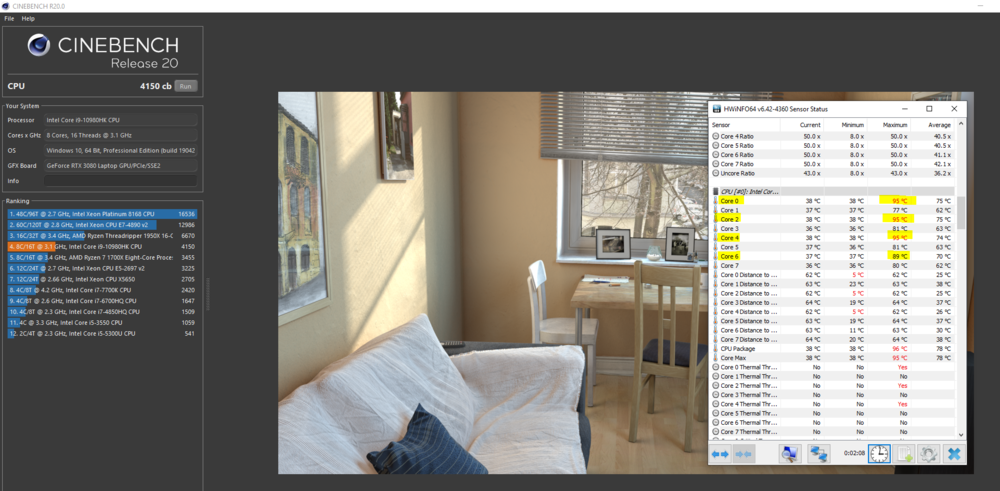Screen dimensions: 1000x491
Task: Open the File menu in Cinebench
Action: [x=9, y=18]
